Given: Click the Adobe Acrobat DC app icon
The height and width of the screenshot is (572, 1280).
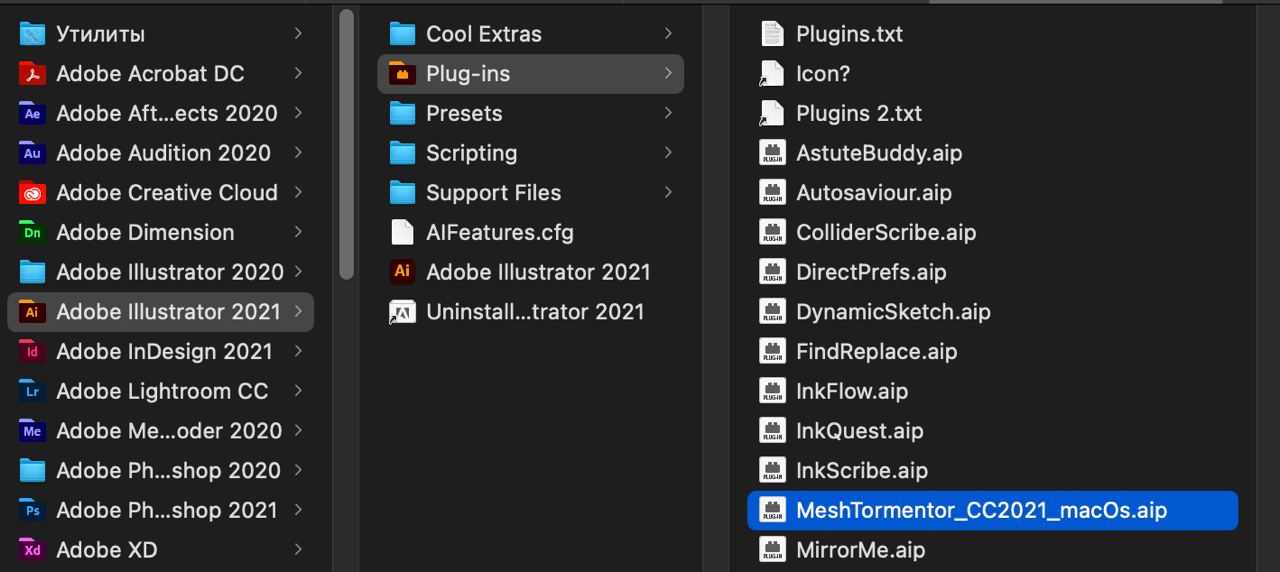Looking at the screenshot, I should coord(33,74).
